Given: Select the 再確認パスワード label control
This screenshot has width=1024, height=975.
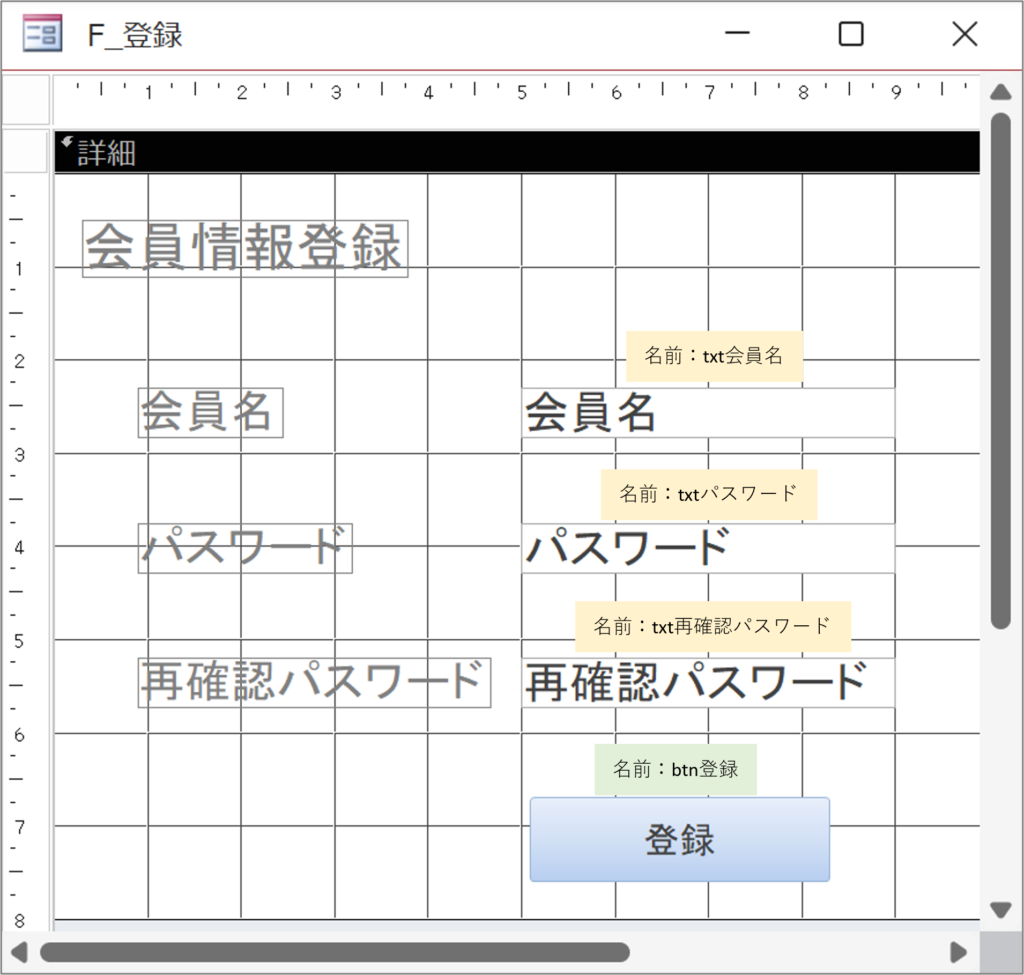Looking at the screenshot, I should pyautogui.click(x=314, y=683).
